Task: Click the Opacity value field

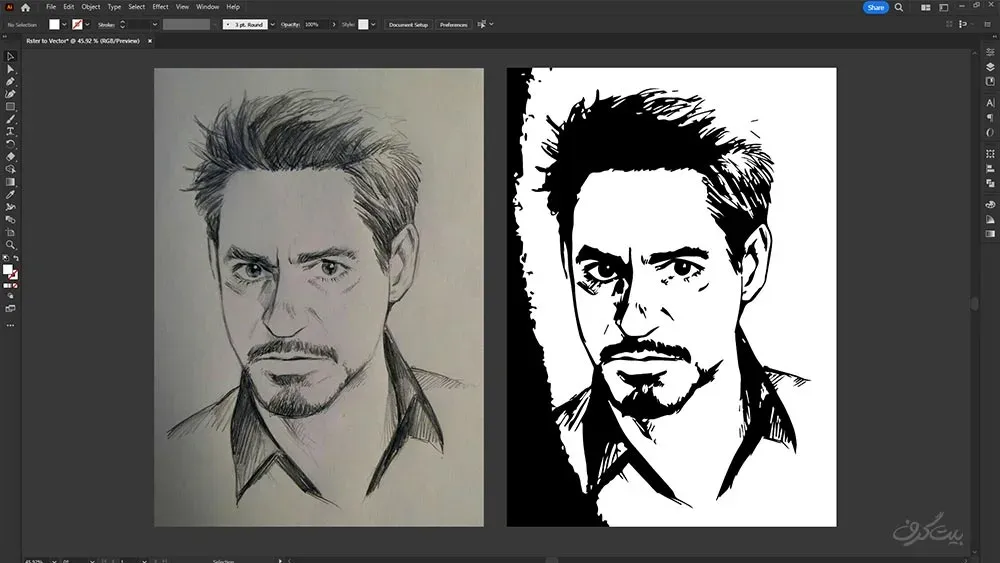Action: [316, 25]
